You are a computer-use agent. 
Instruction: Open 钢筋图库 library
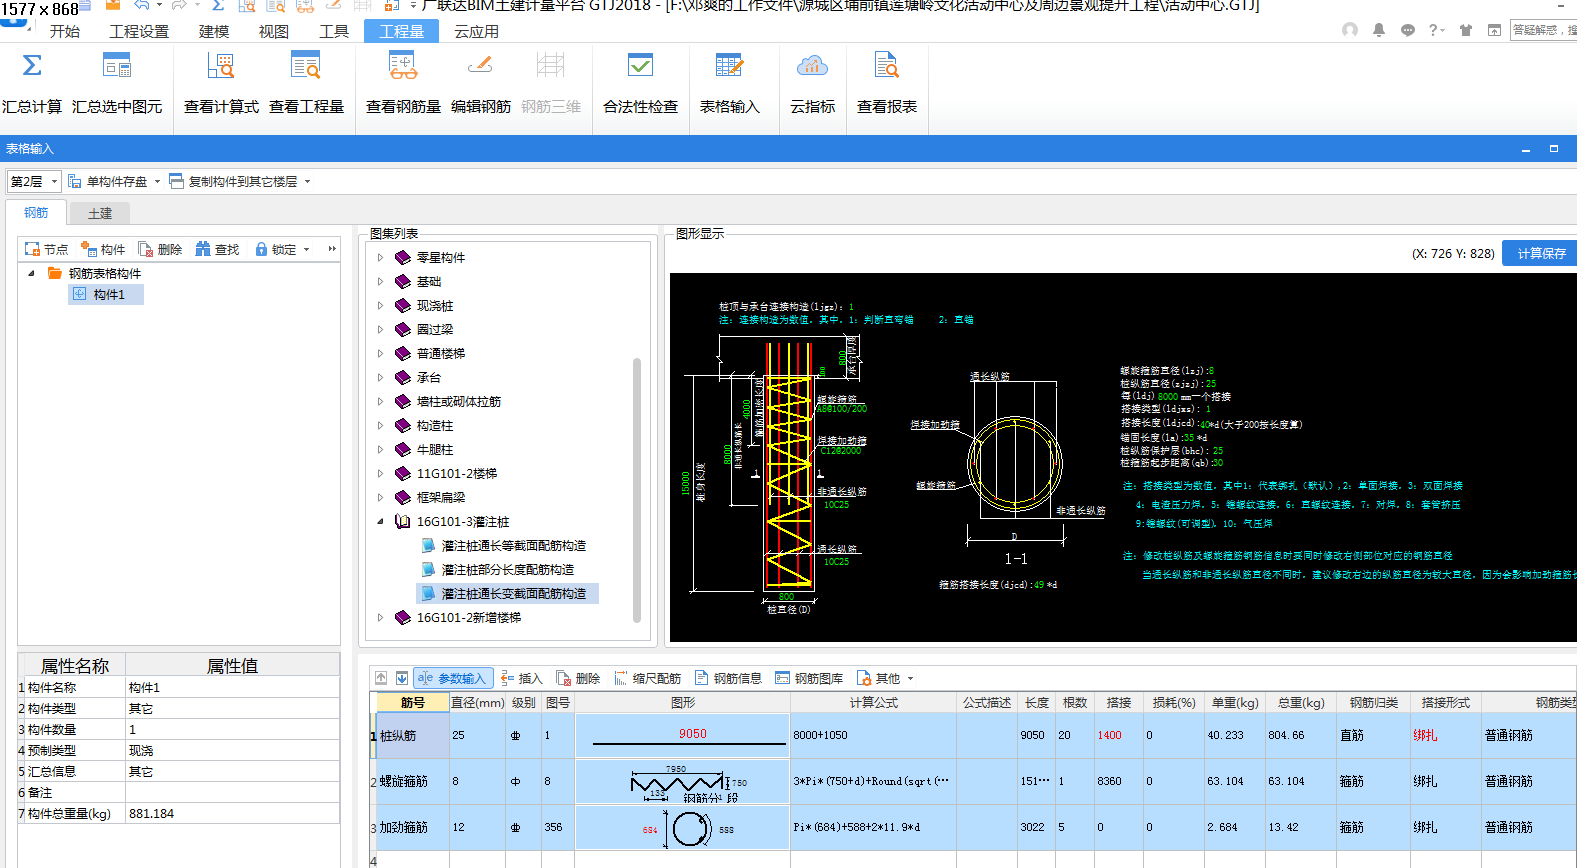coord(809,678)
